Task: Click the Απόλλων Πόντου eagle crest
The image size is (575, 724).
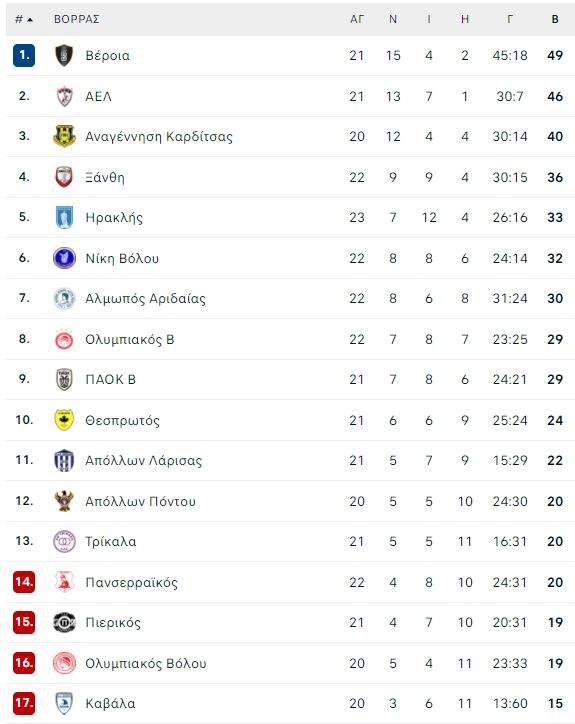Action: pyautogui.click(x=64, y=501)
